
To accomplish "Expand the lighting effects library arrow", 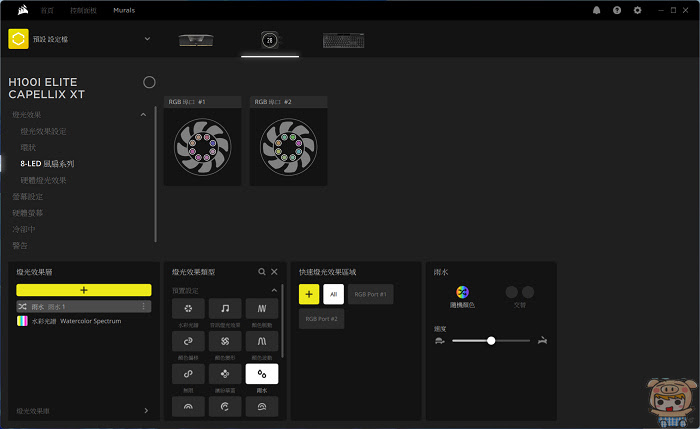I will coord(146,411).
